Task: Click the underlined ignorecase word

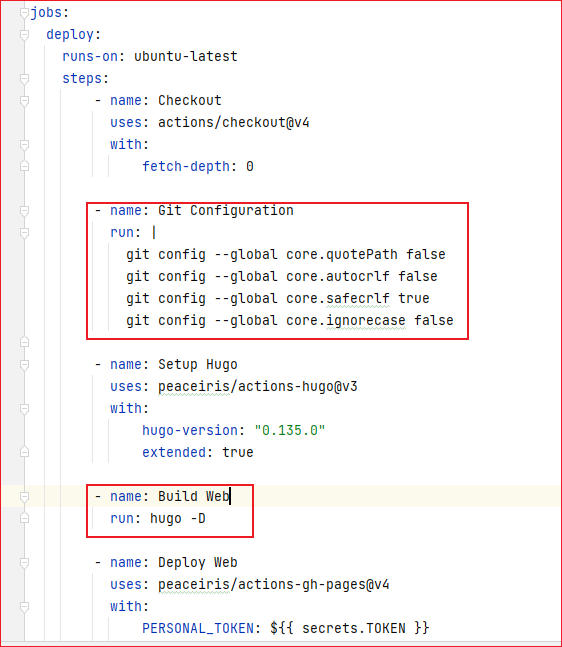Action: 366,321
